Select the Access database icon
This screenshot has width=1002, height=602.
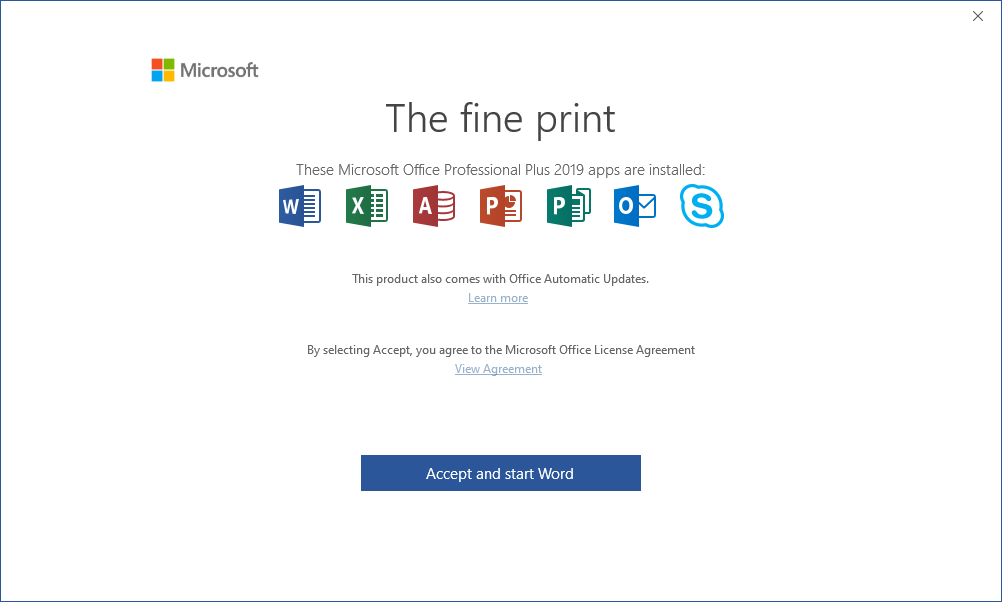coord(434,207)
